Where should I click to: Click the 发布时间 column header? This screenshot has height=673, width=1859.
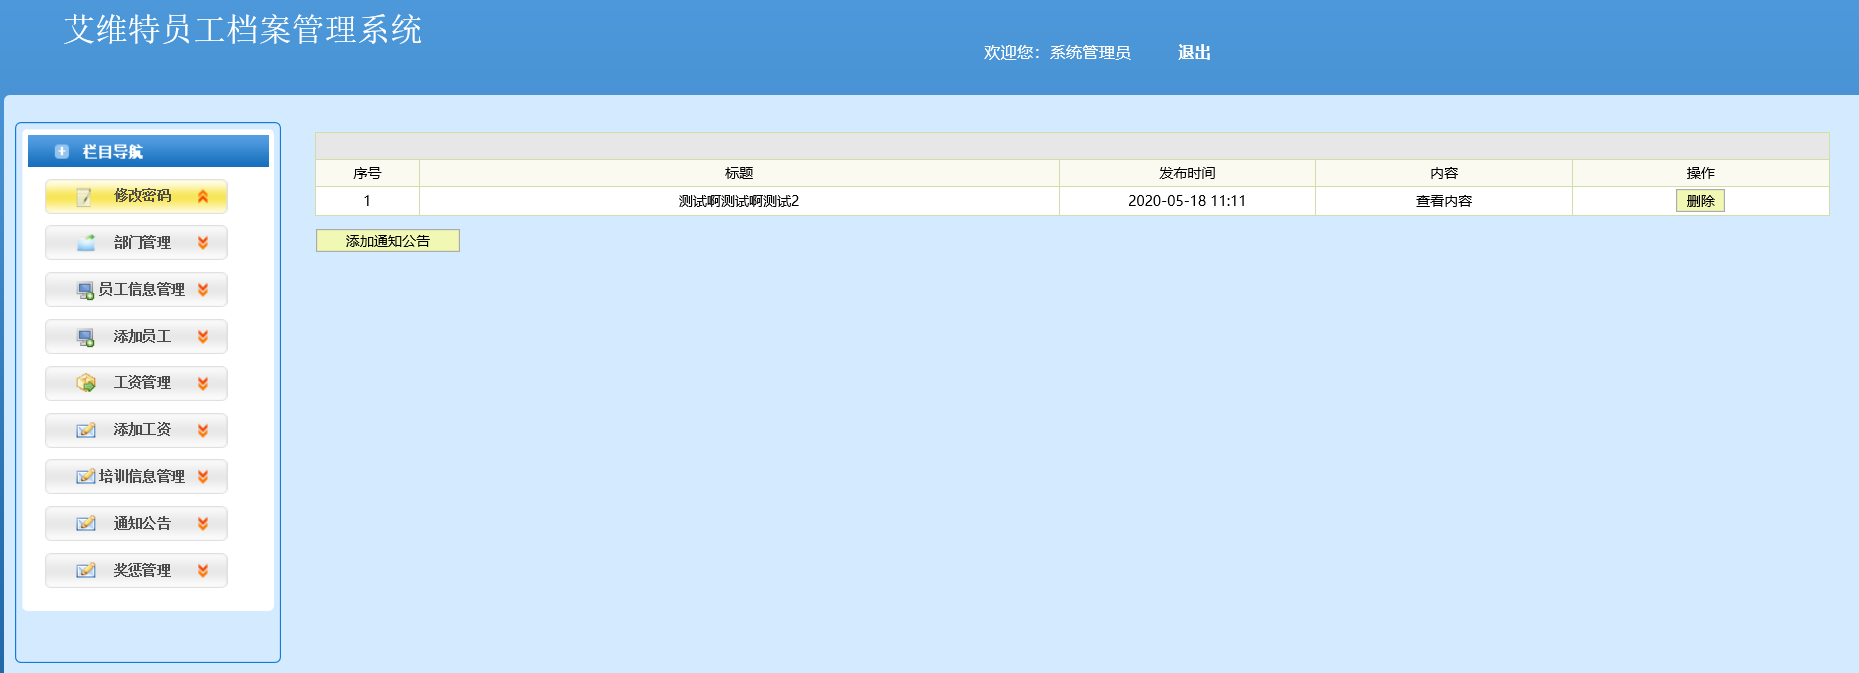[1187, 173]
